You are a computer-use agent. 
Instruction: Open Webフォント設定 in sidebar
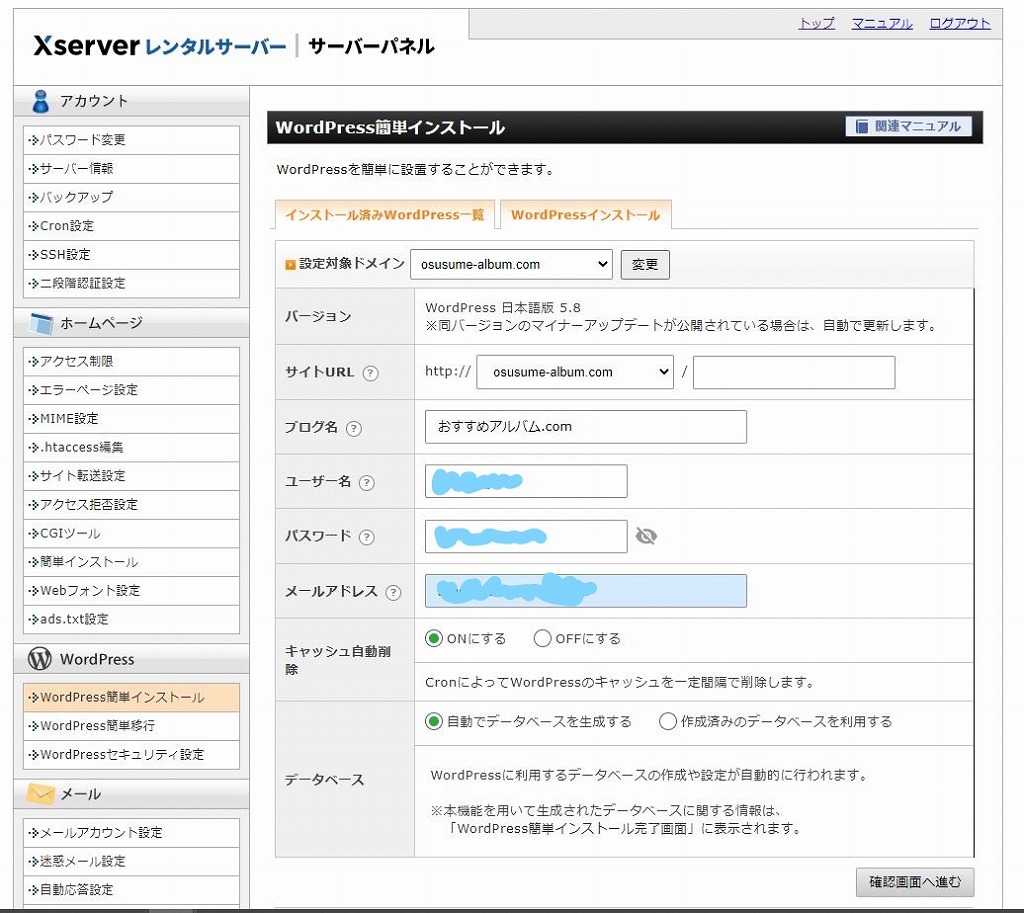pos(131,591)
